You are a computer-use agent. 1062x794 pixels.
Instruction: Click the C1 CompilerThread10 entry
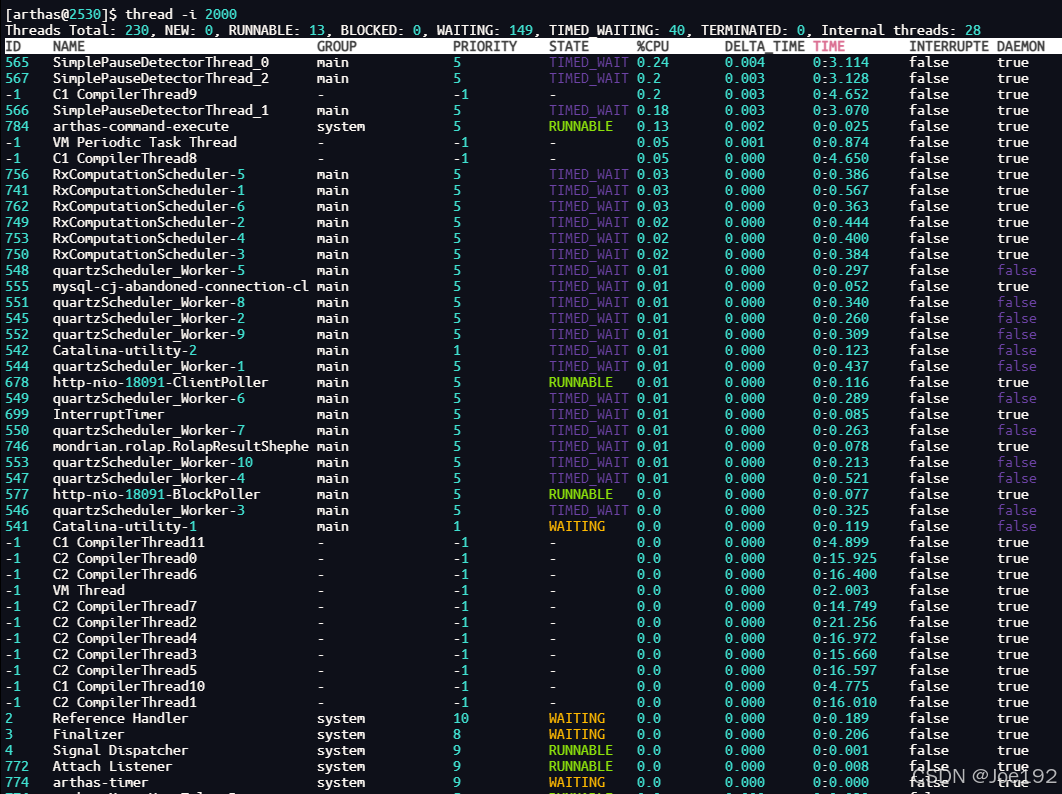[129, 686]
